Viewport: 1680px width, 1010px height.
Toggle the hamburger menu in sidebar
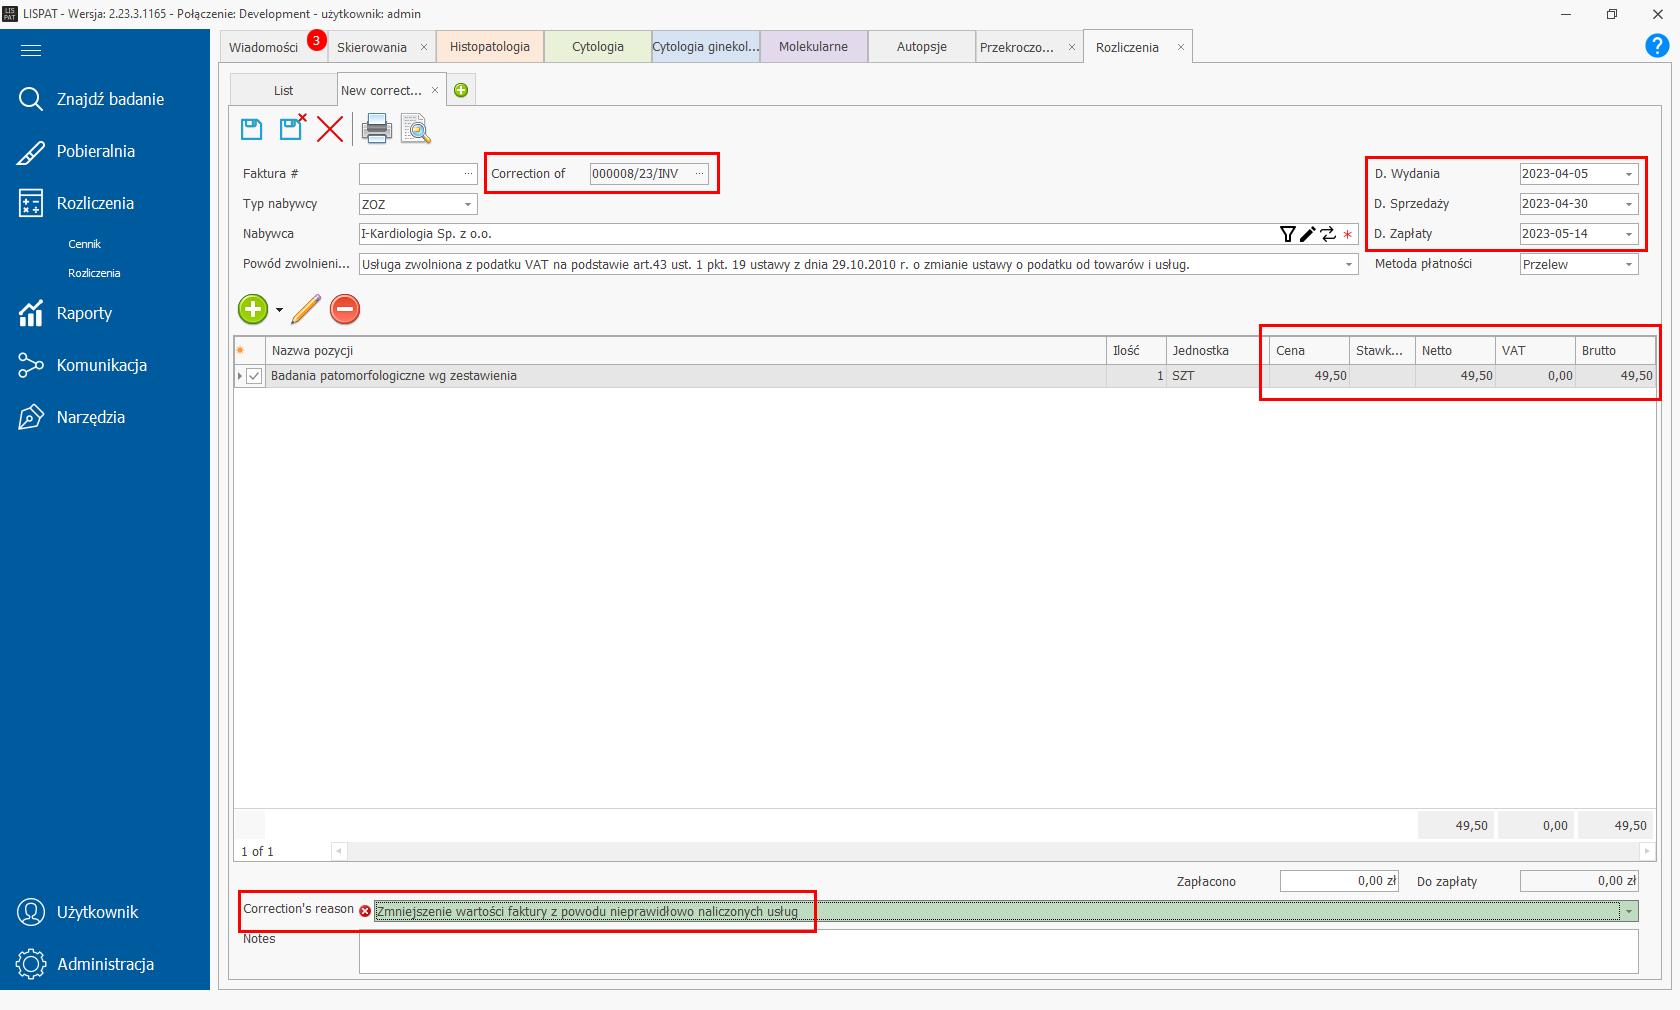[31, 51]
